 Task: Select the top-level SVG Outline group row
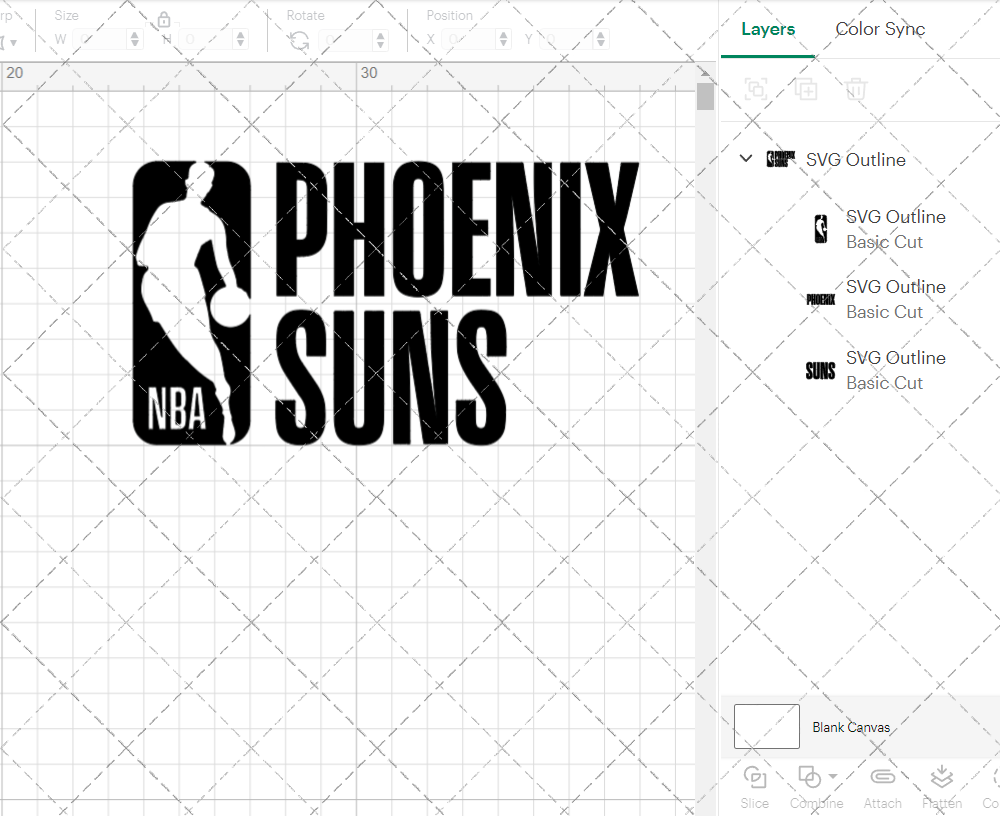coord(860,159)
